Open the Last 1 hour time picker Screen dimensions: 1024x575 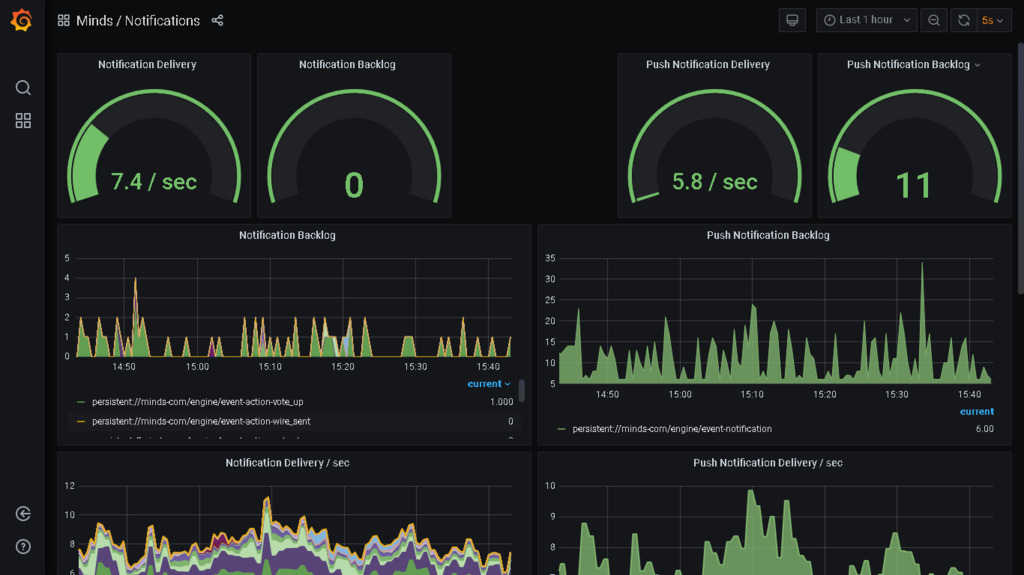click(866, 20)
